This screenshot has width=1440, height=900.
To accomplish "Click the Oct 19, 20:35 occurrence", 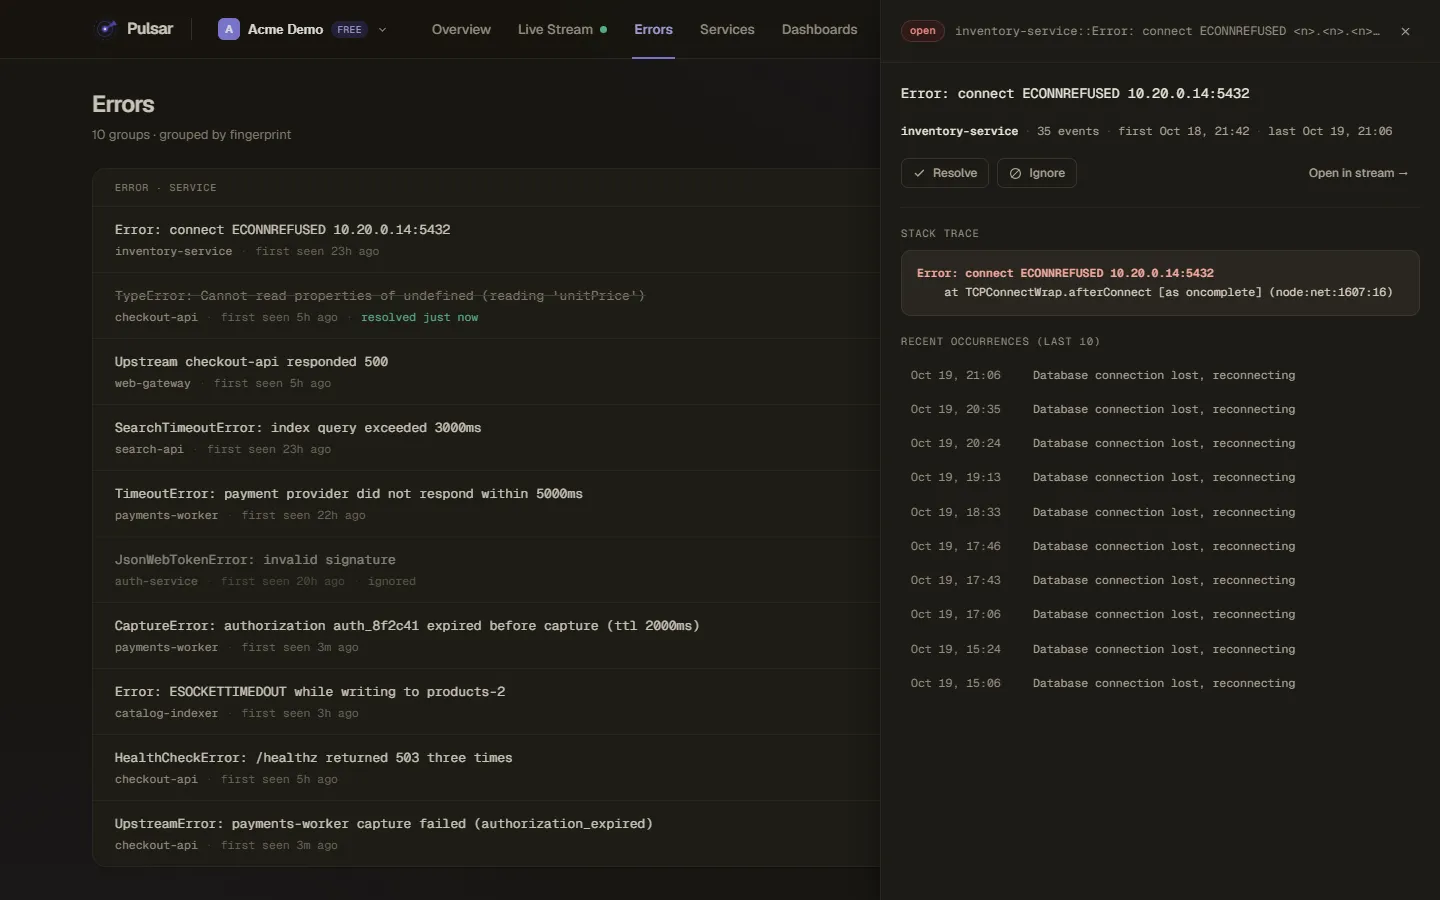I will 1160,410.
